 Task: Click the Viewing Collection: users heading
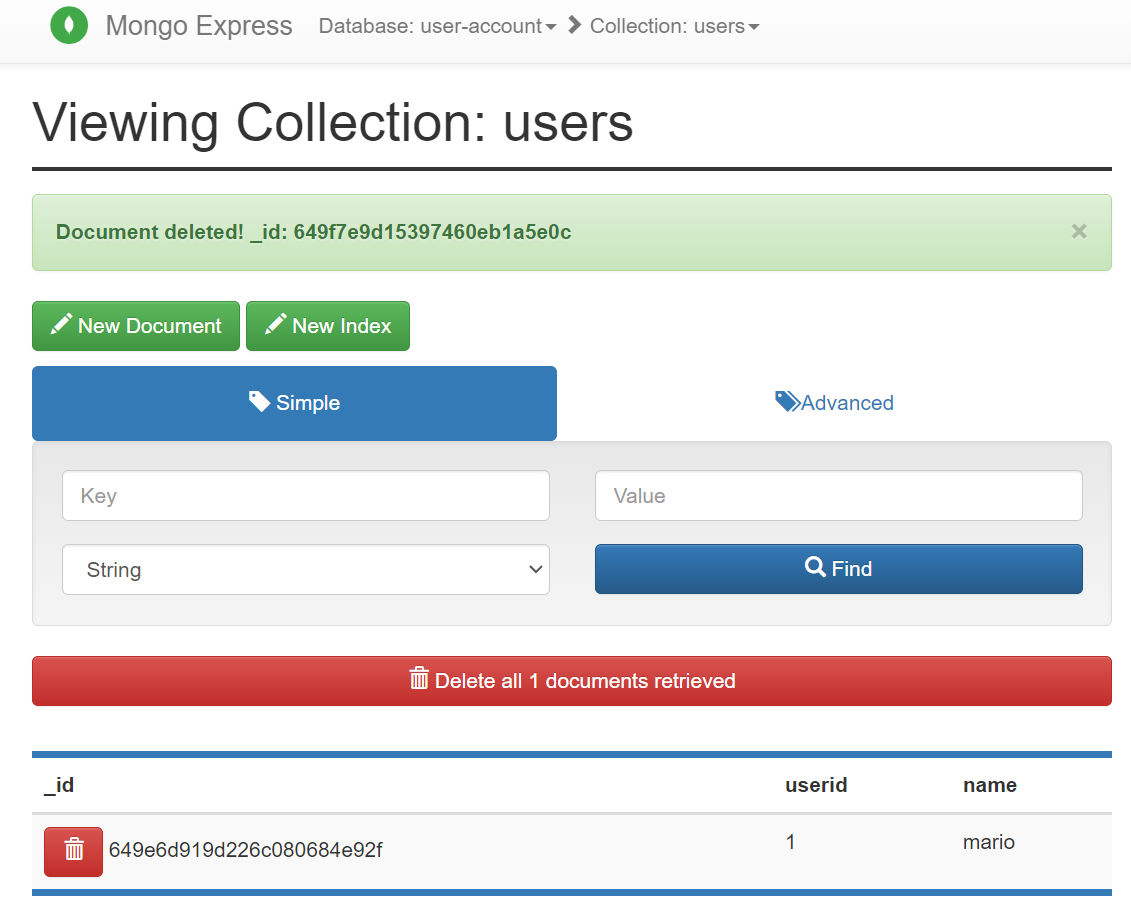pos(333,123)
